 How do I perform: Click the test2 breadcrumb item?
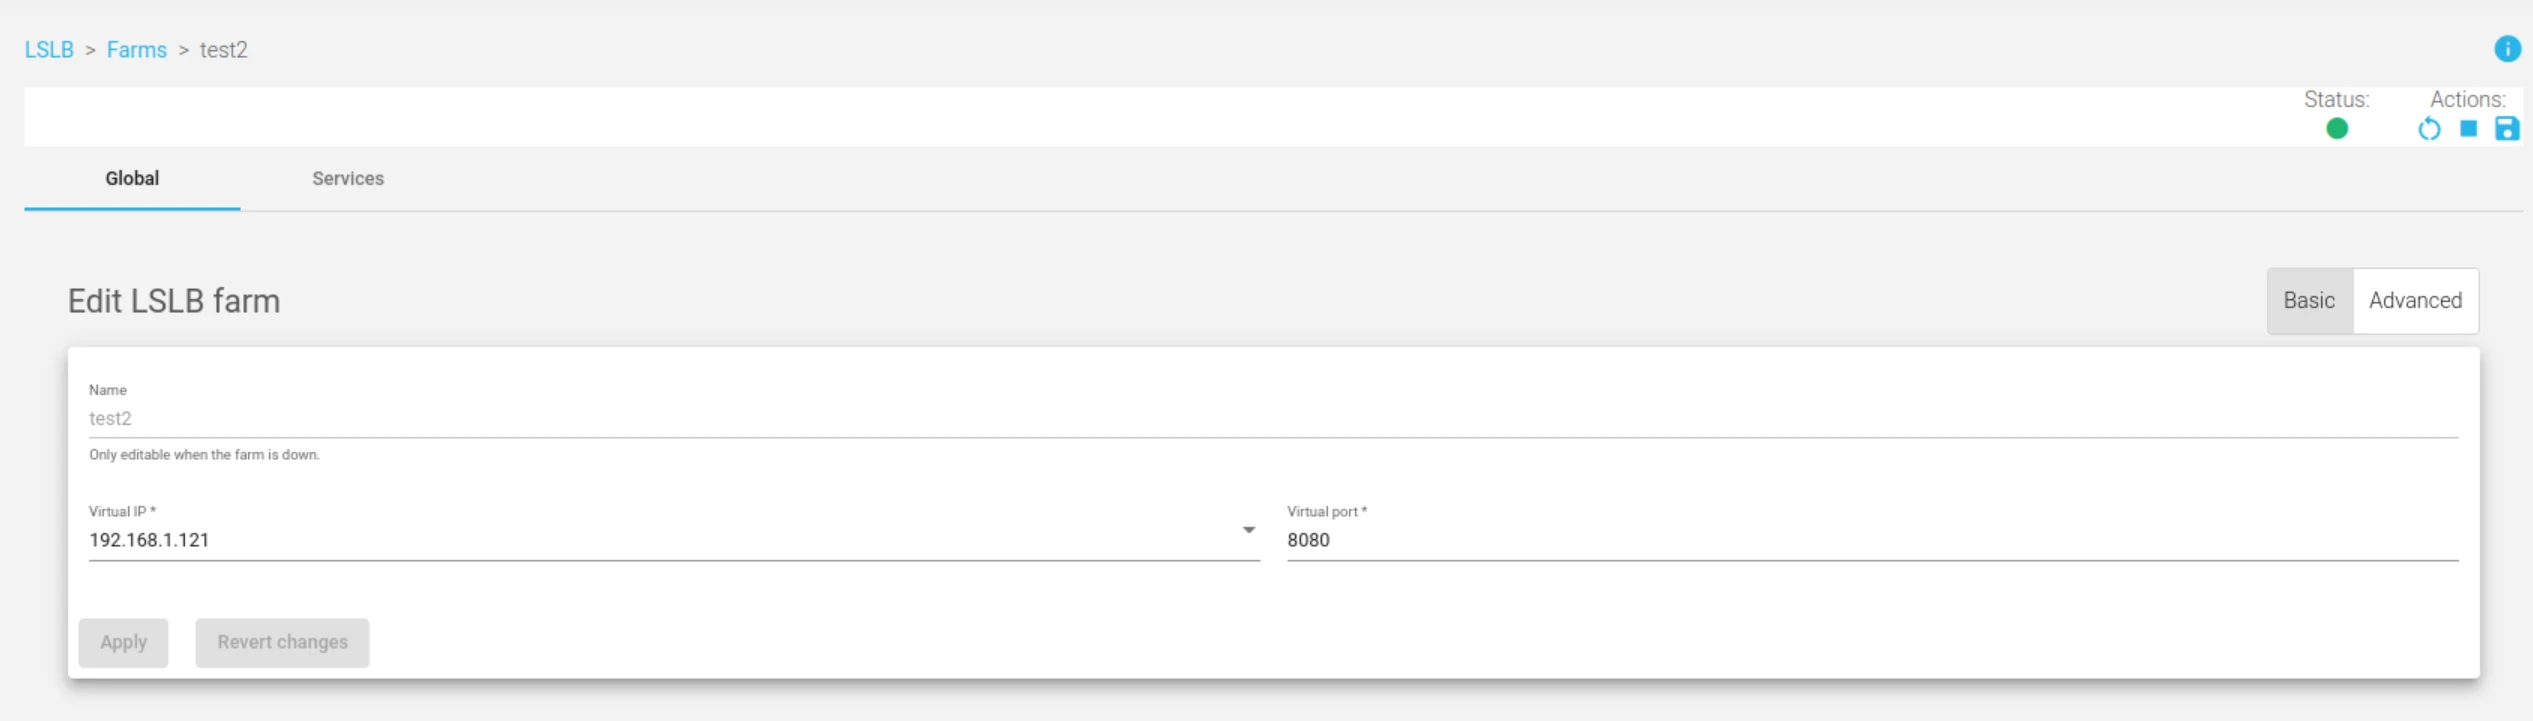pyautogui.click(x=224, y=50)
